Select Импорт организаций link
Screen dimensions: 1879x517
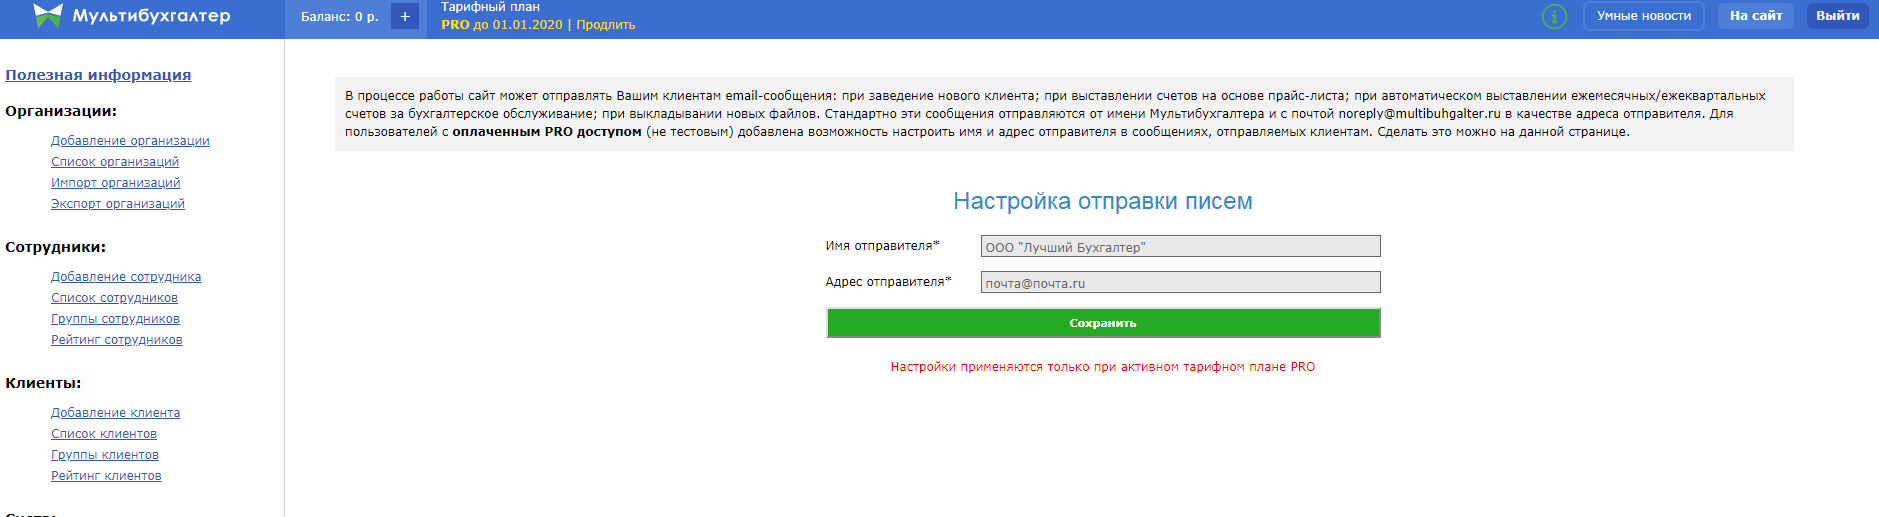(x=116, y=183)
